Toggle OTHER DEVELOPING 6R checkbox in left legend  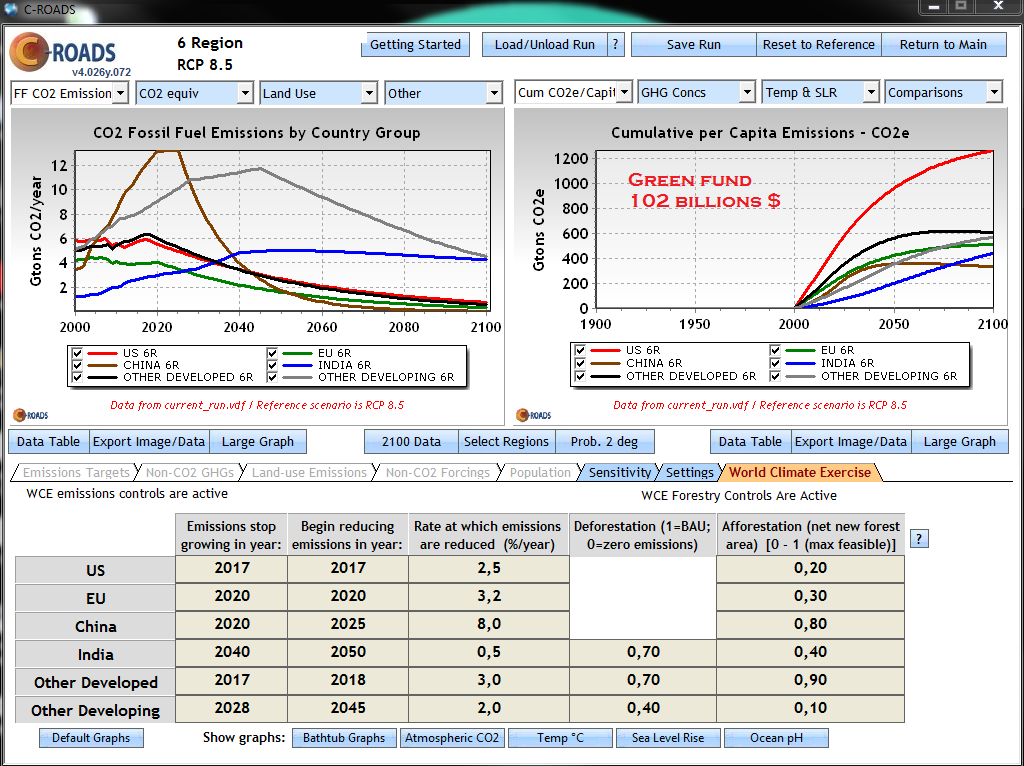(x=272, y=377)
